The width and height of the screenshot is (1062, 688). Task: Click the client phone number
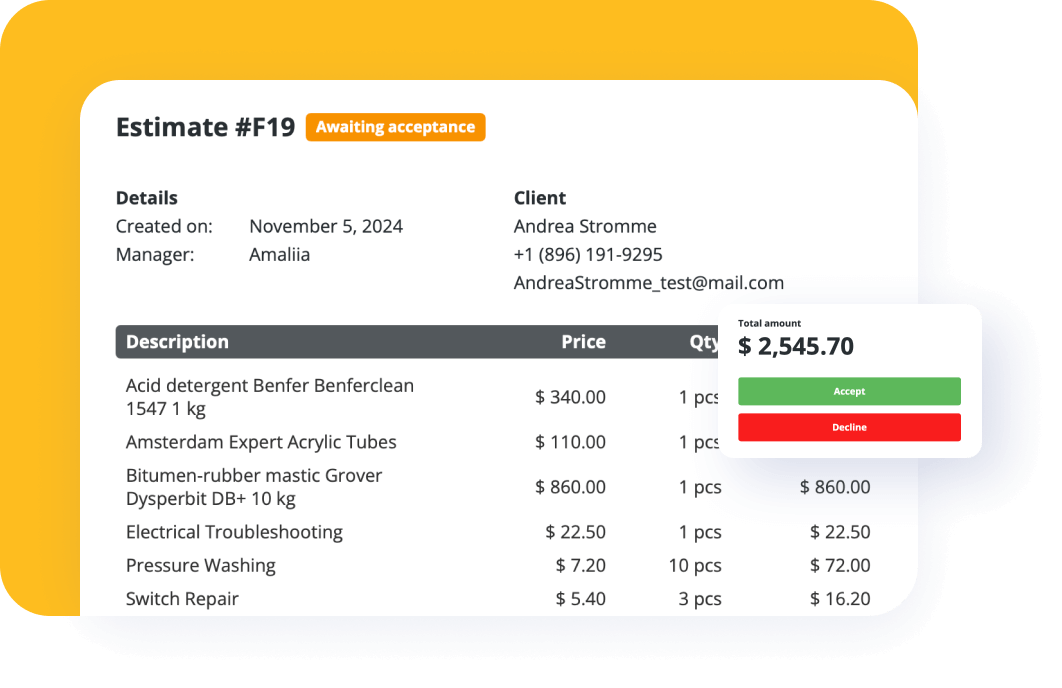[588, 254]
